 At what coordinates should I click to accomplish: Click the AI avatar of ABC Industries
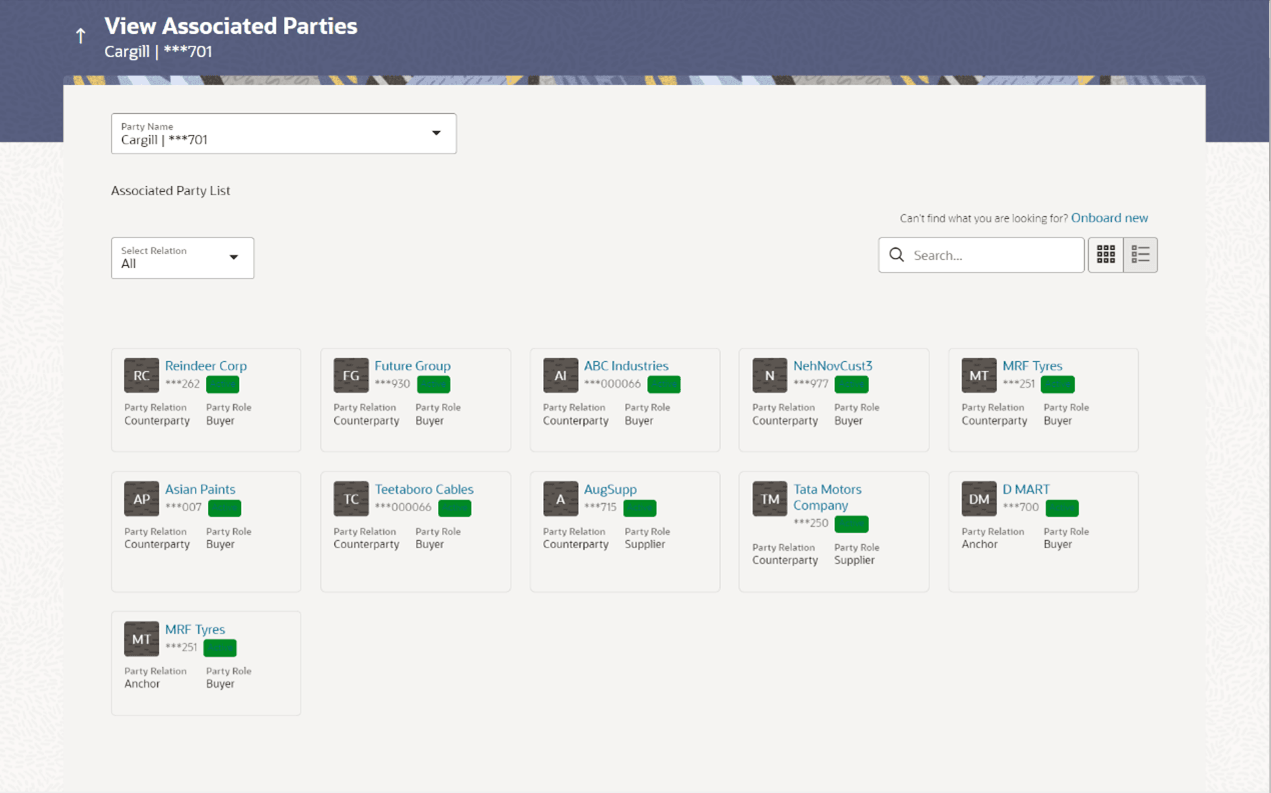click(x=560, y=375)
